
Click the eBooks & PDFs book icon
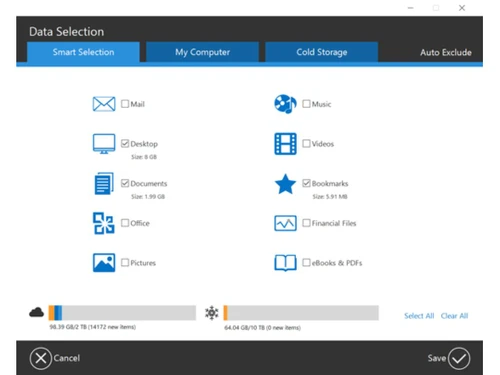[285, 263]
